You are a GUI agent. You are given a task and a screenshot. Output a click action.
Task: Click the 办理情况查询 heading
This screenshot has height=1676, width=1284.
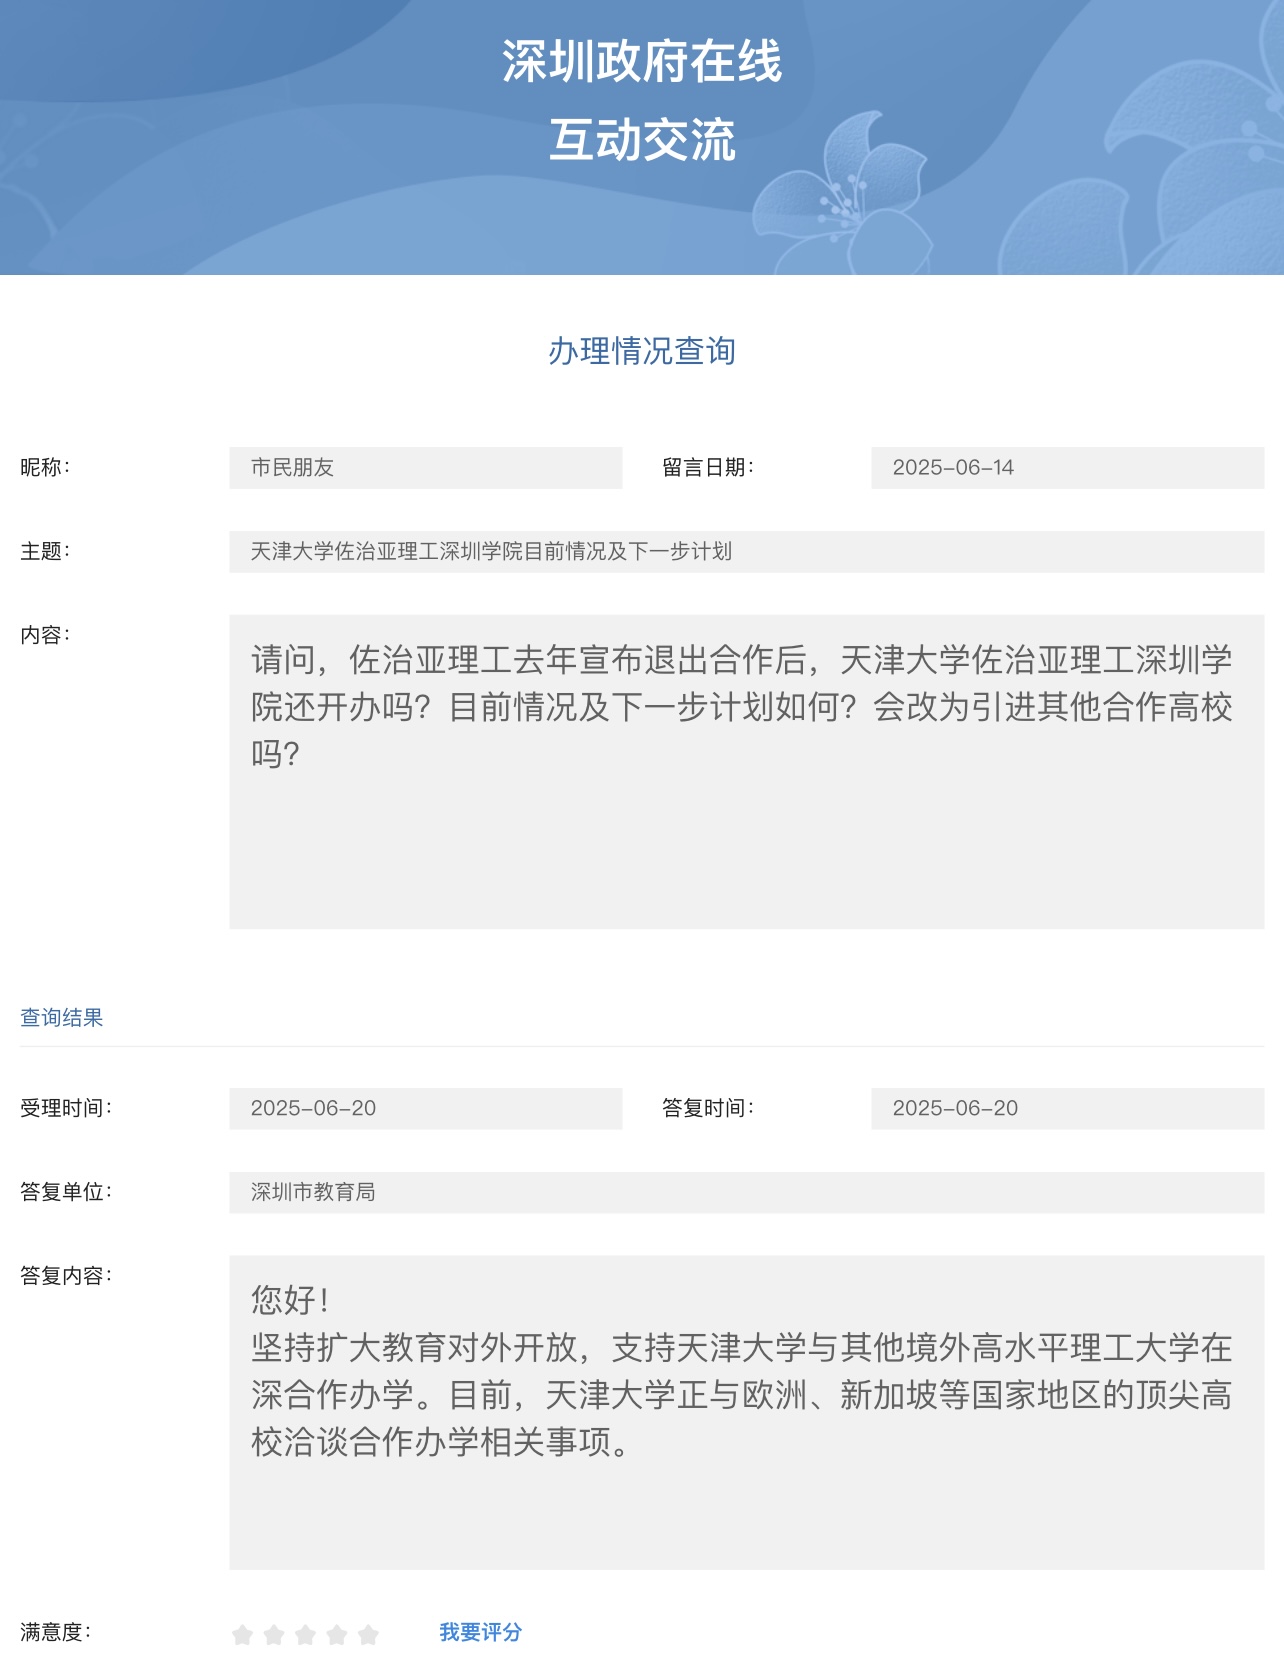(642, 351)
